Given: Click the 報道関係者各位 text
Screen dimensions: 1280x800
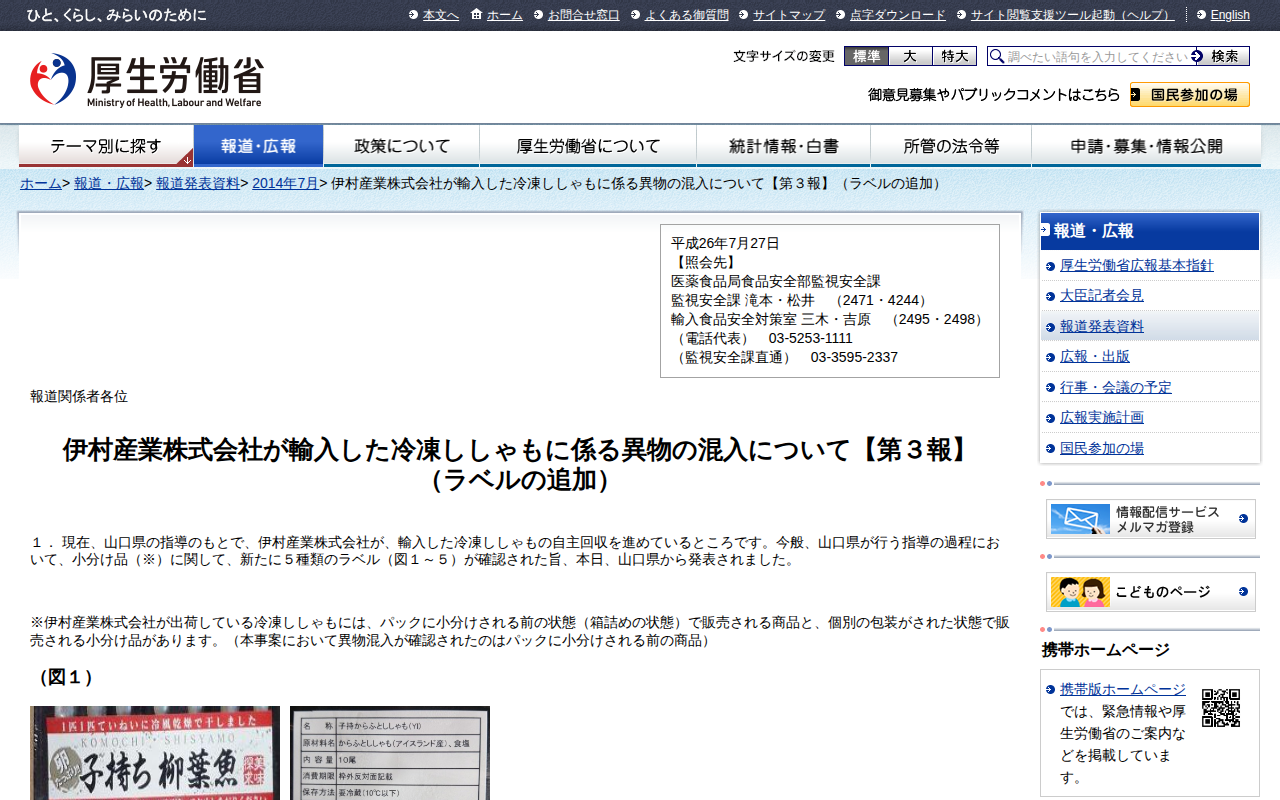Looking at the screenshot, I should (x=79, y=396).
